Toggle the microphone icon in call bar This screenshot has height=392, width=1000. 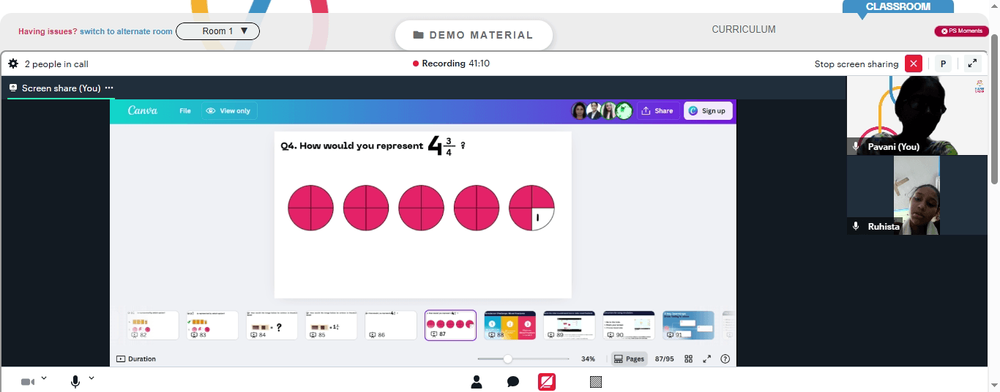[x=75, y=382]
